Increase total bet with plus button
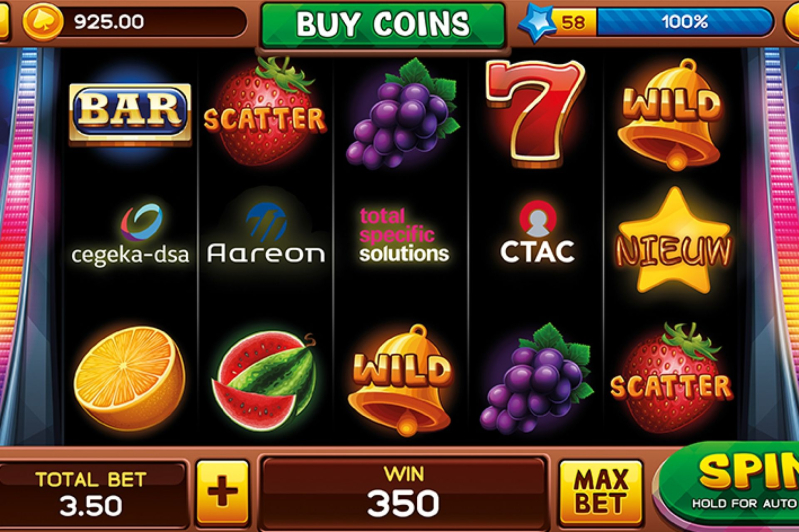 223,492
